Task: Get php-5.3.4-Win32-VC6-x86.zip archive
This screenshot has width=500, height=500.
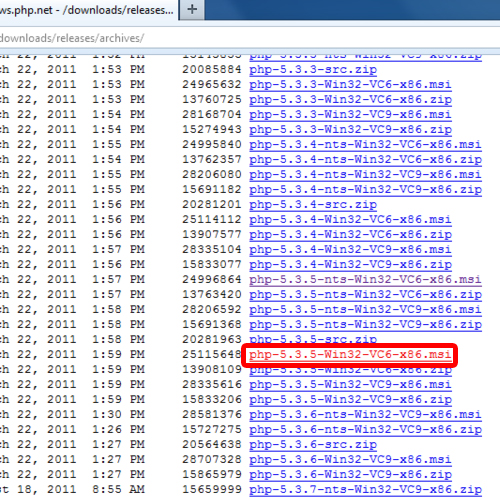Action: coord(350,234)
